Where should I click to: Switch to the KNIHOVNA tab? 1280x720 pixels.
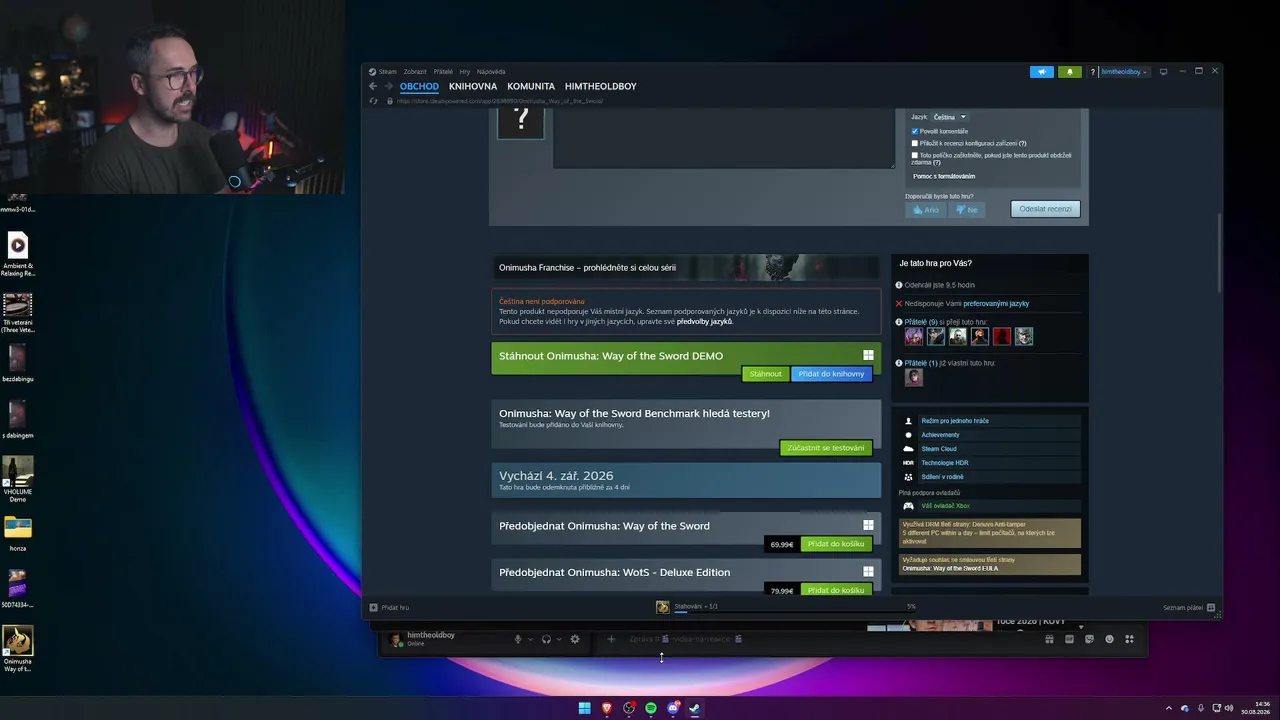click(x=473, y=86)
